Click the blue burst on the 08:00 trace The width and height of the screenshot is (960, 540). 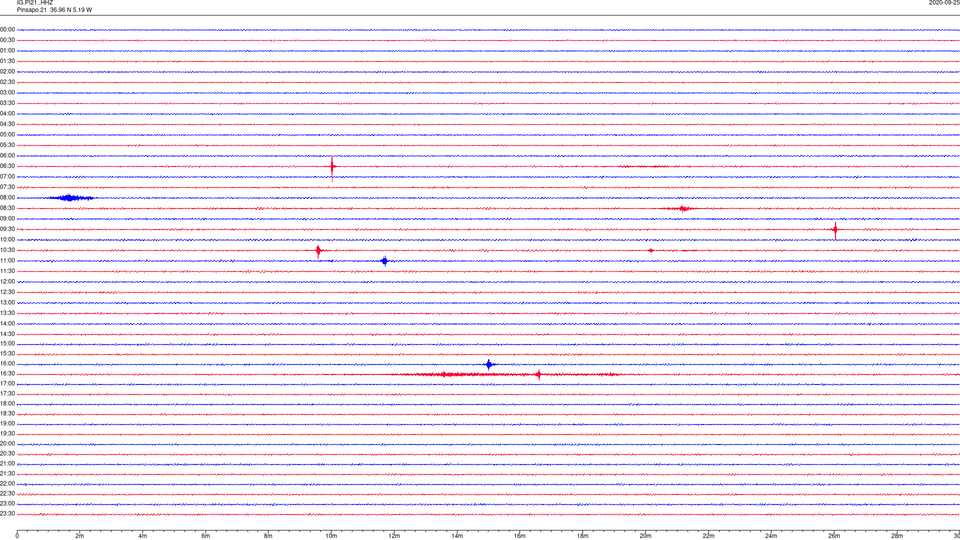(70, 198)
